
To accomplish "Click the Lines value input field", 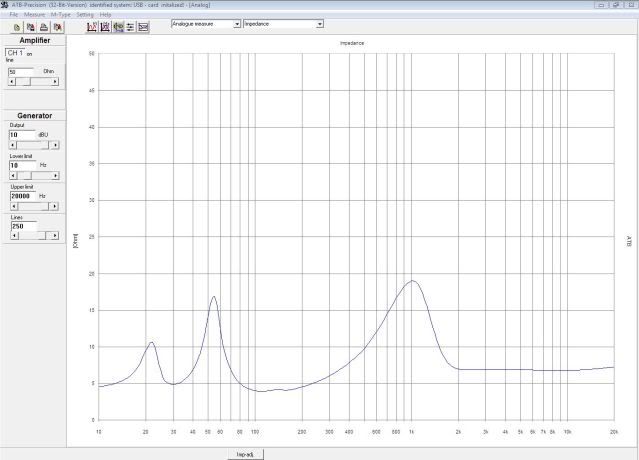I will (23, 226).
